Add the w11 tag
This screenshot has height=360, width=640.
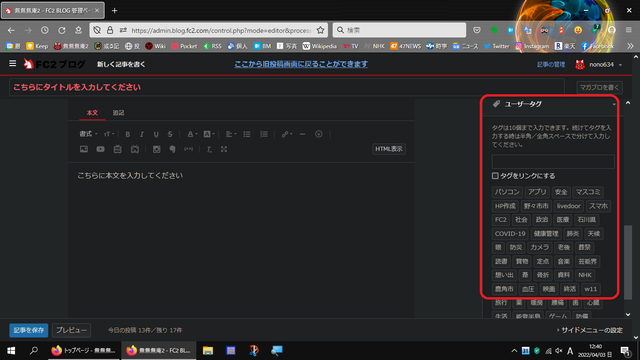click(591, 289)
